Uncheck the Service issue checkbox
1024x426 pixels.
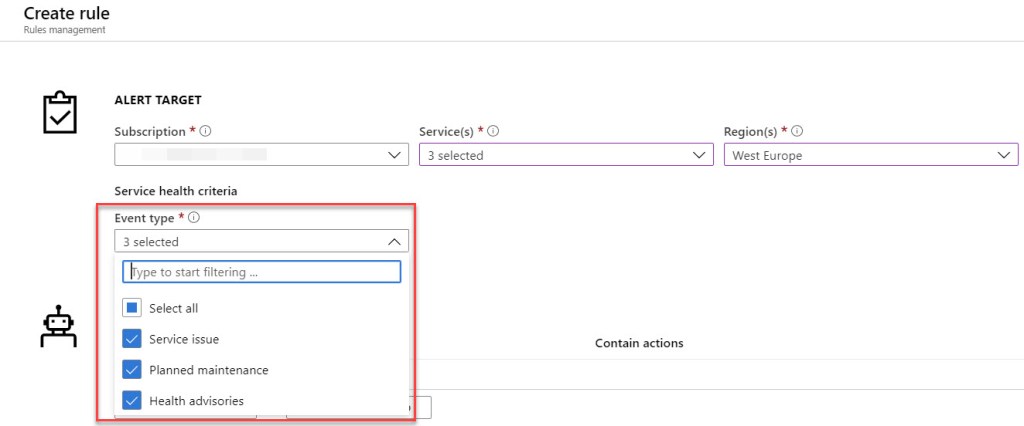point(132,339)
